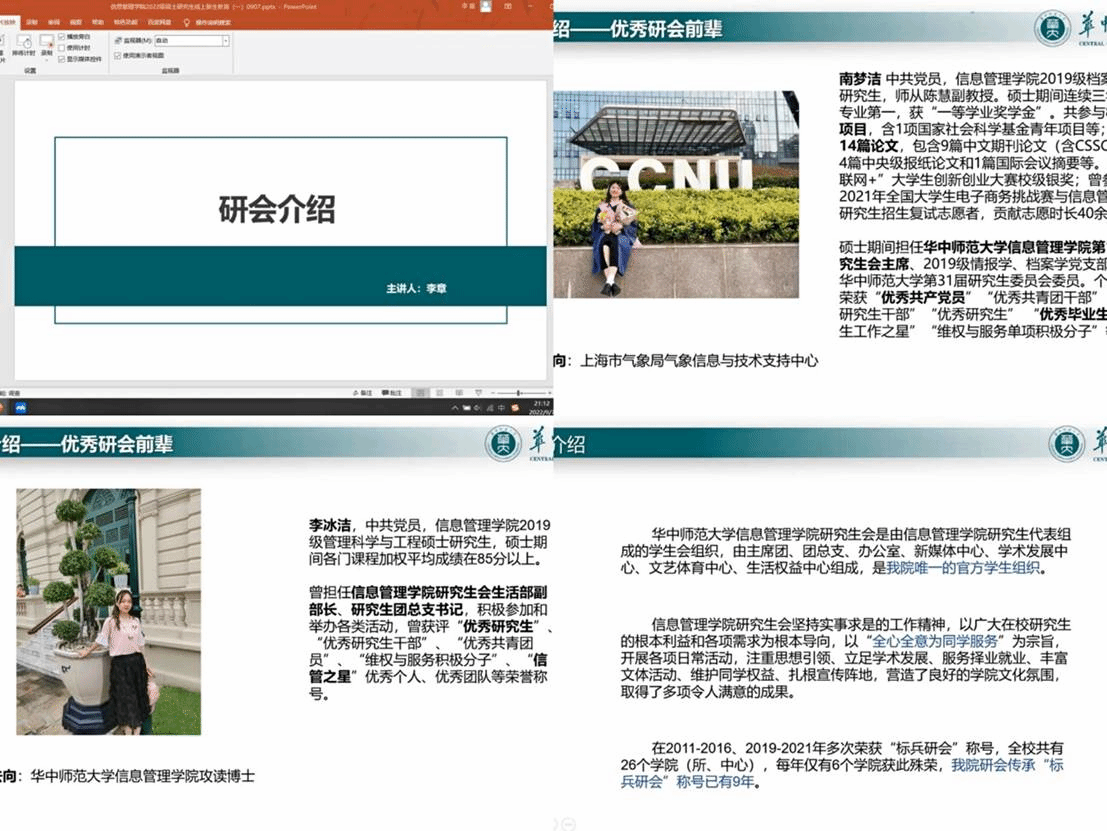
Task: Click the user account avatar in title bar
Action: 485,6
